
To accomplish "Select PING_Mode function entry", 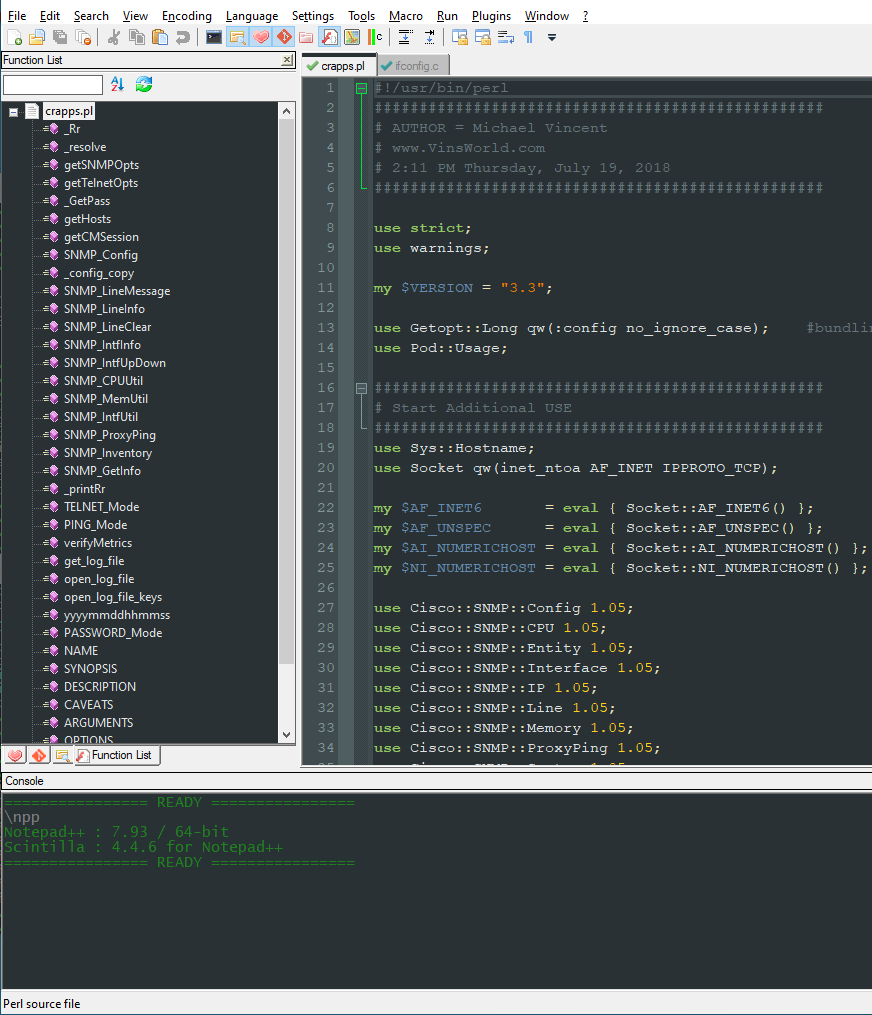I will pyautogui.click(x=95, y=525).
